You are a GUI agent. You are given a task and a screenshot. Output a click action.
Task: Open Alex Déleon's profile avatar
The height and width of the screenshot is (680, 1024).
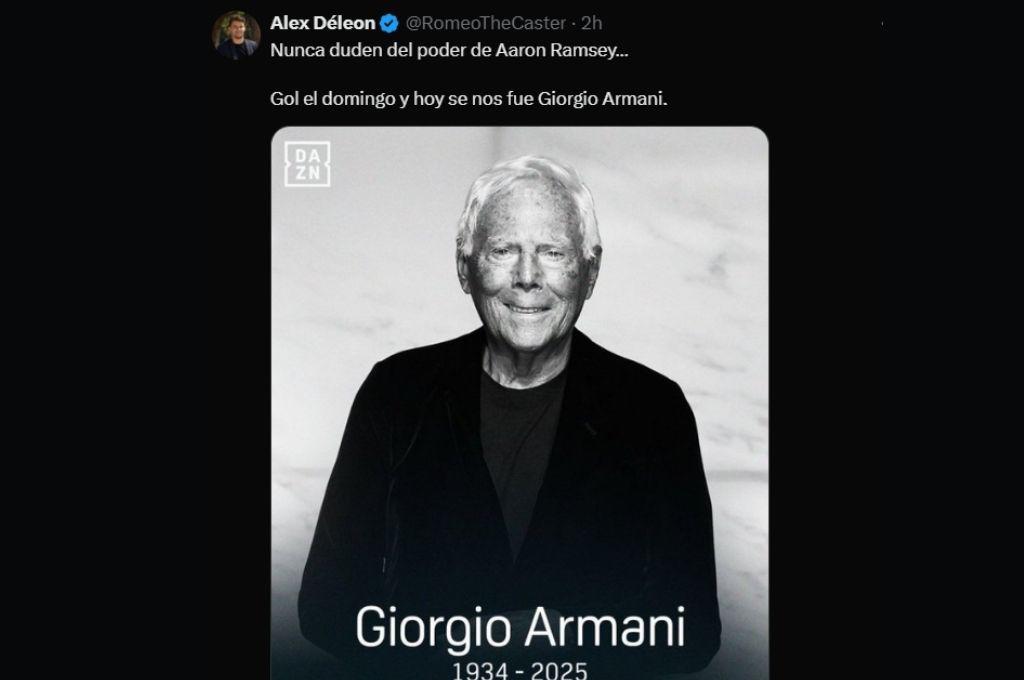click(x=236, y=35)
